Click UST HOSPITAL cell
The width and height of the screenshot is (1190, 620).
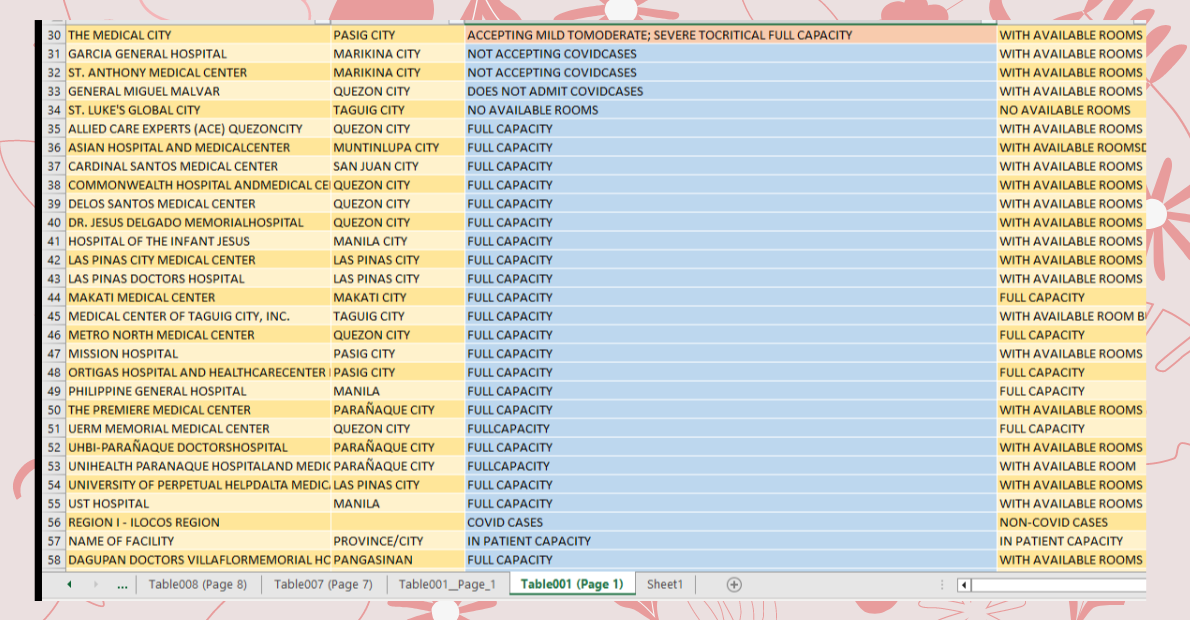[x=198, y=503]
